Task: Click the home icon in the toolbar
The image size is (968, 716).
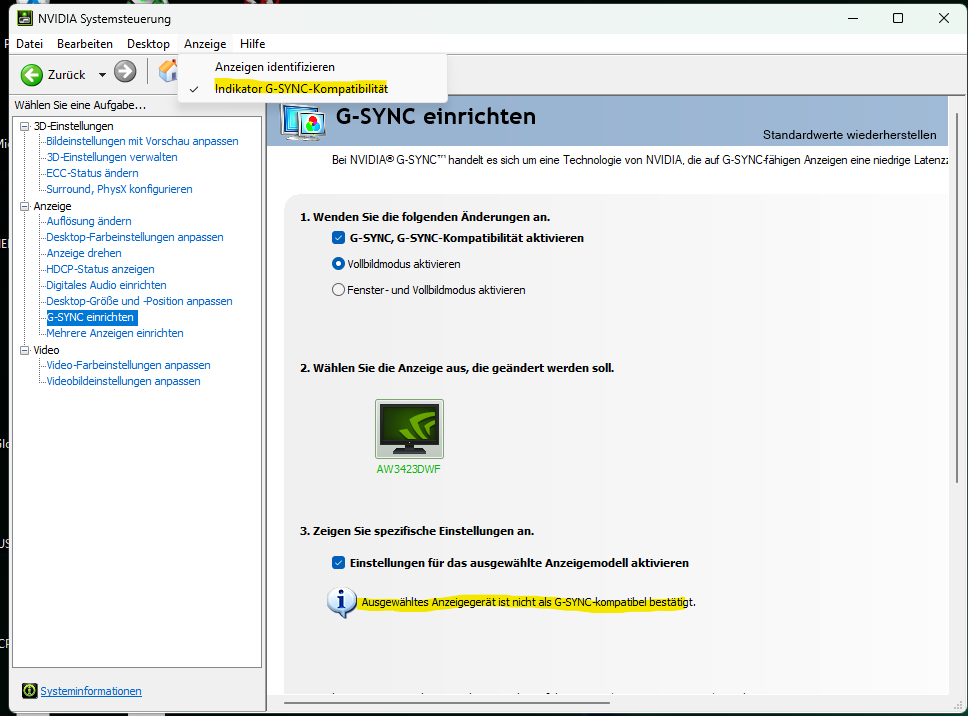Action: (x=168, y=71)
